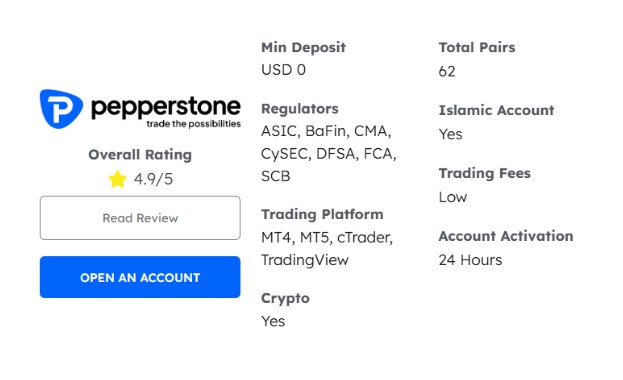Click the Pepperstone blue P logo icon

61,109
